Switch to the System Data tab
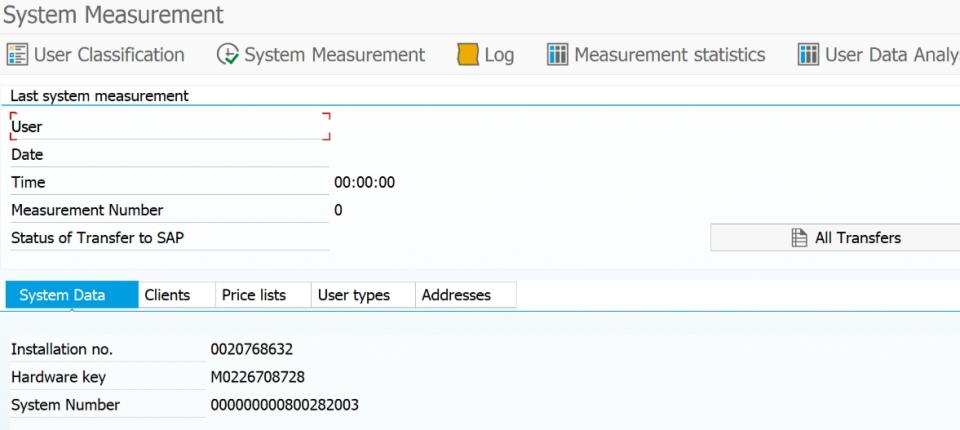The width and height of the screenshot is (960, 430). (71, 295)
